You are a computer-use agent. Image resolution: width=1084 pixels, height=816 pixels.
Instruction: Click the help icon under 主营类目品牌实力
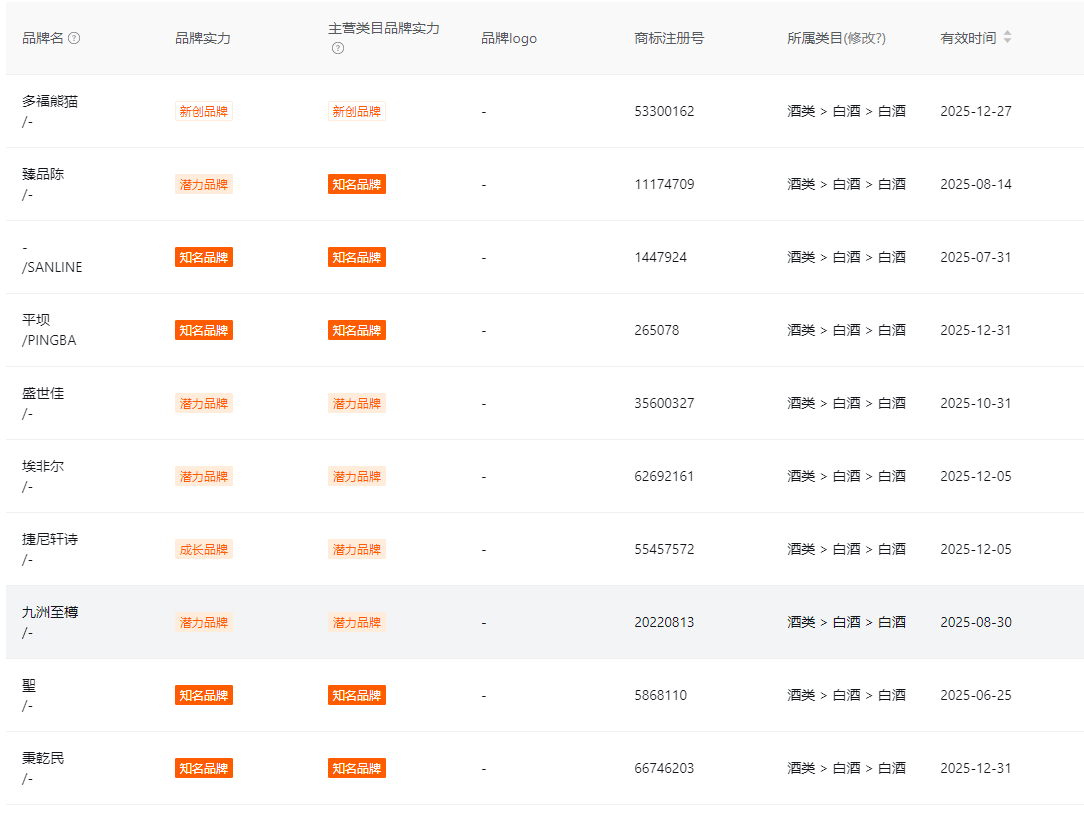coord(338,48)
